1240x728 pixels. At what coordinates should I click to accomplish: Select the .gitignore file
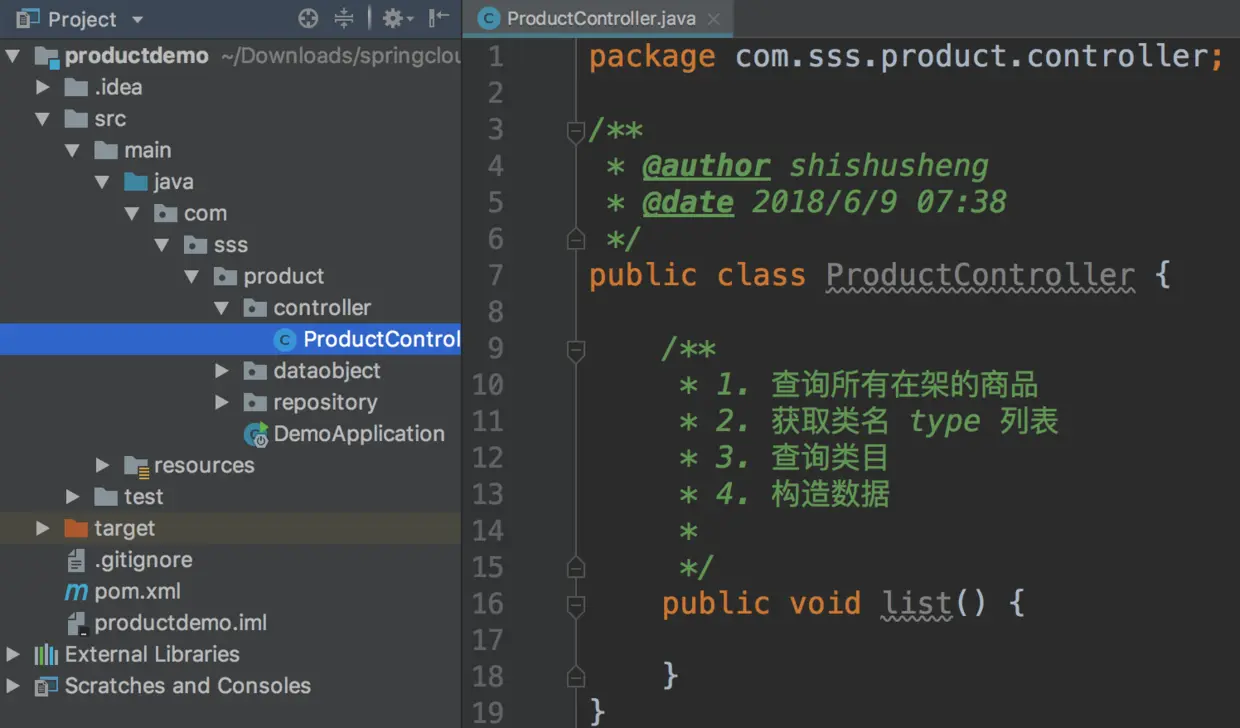tap(143, 560)
